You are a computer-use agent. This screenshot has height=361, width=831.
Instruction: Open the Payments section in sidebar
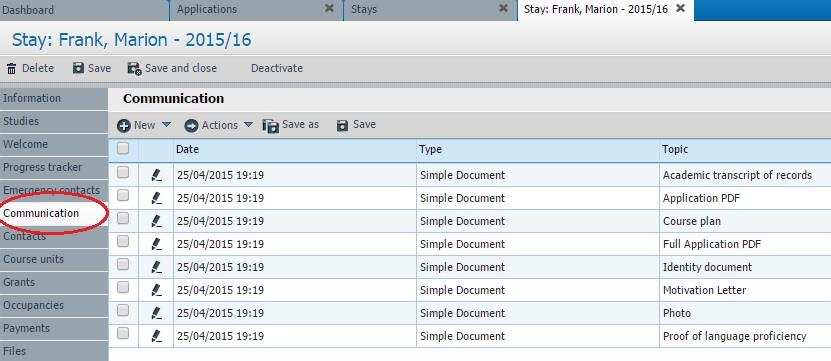point(54,329)
